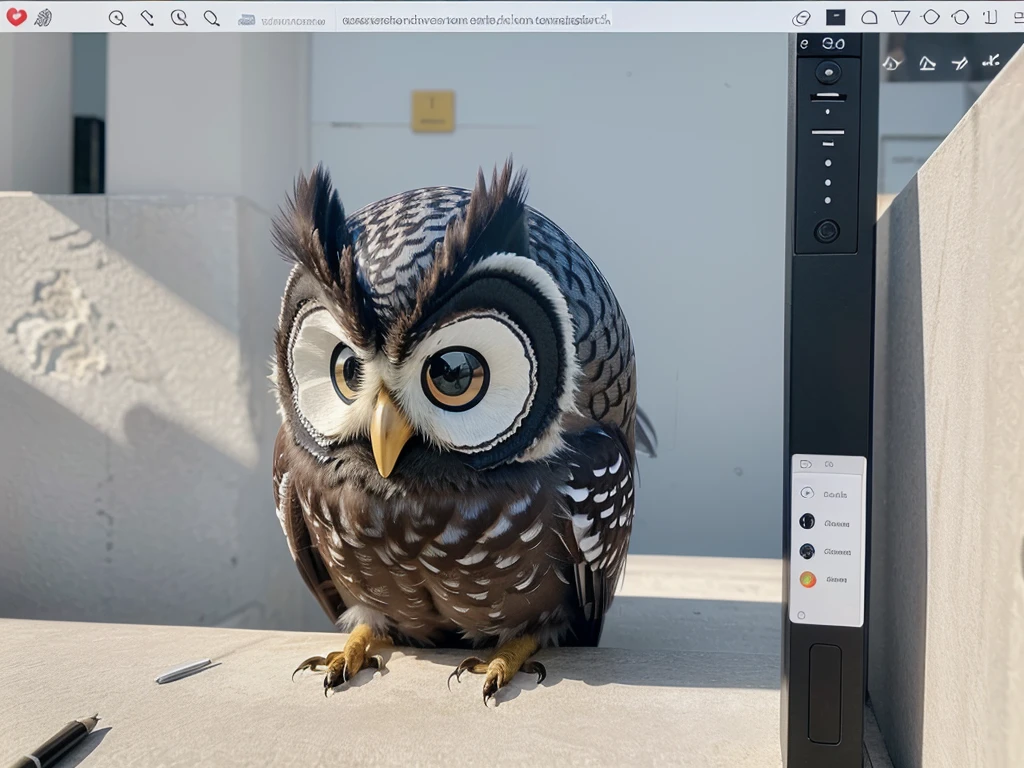Click the droplet tool icon on the right panel
The height and width of the screenshot is (768, 1024).
pyautogui.click(x=892, y=64)
